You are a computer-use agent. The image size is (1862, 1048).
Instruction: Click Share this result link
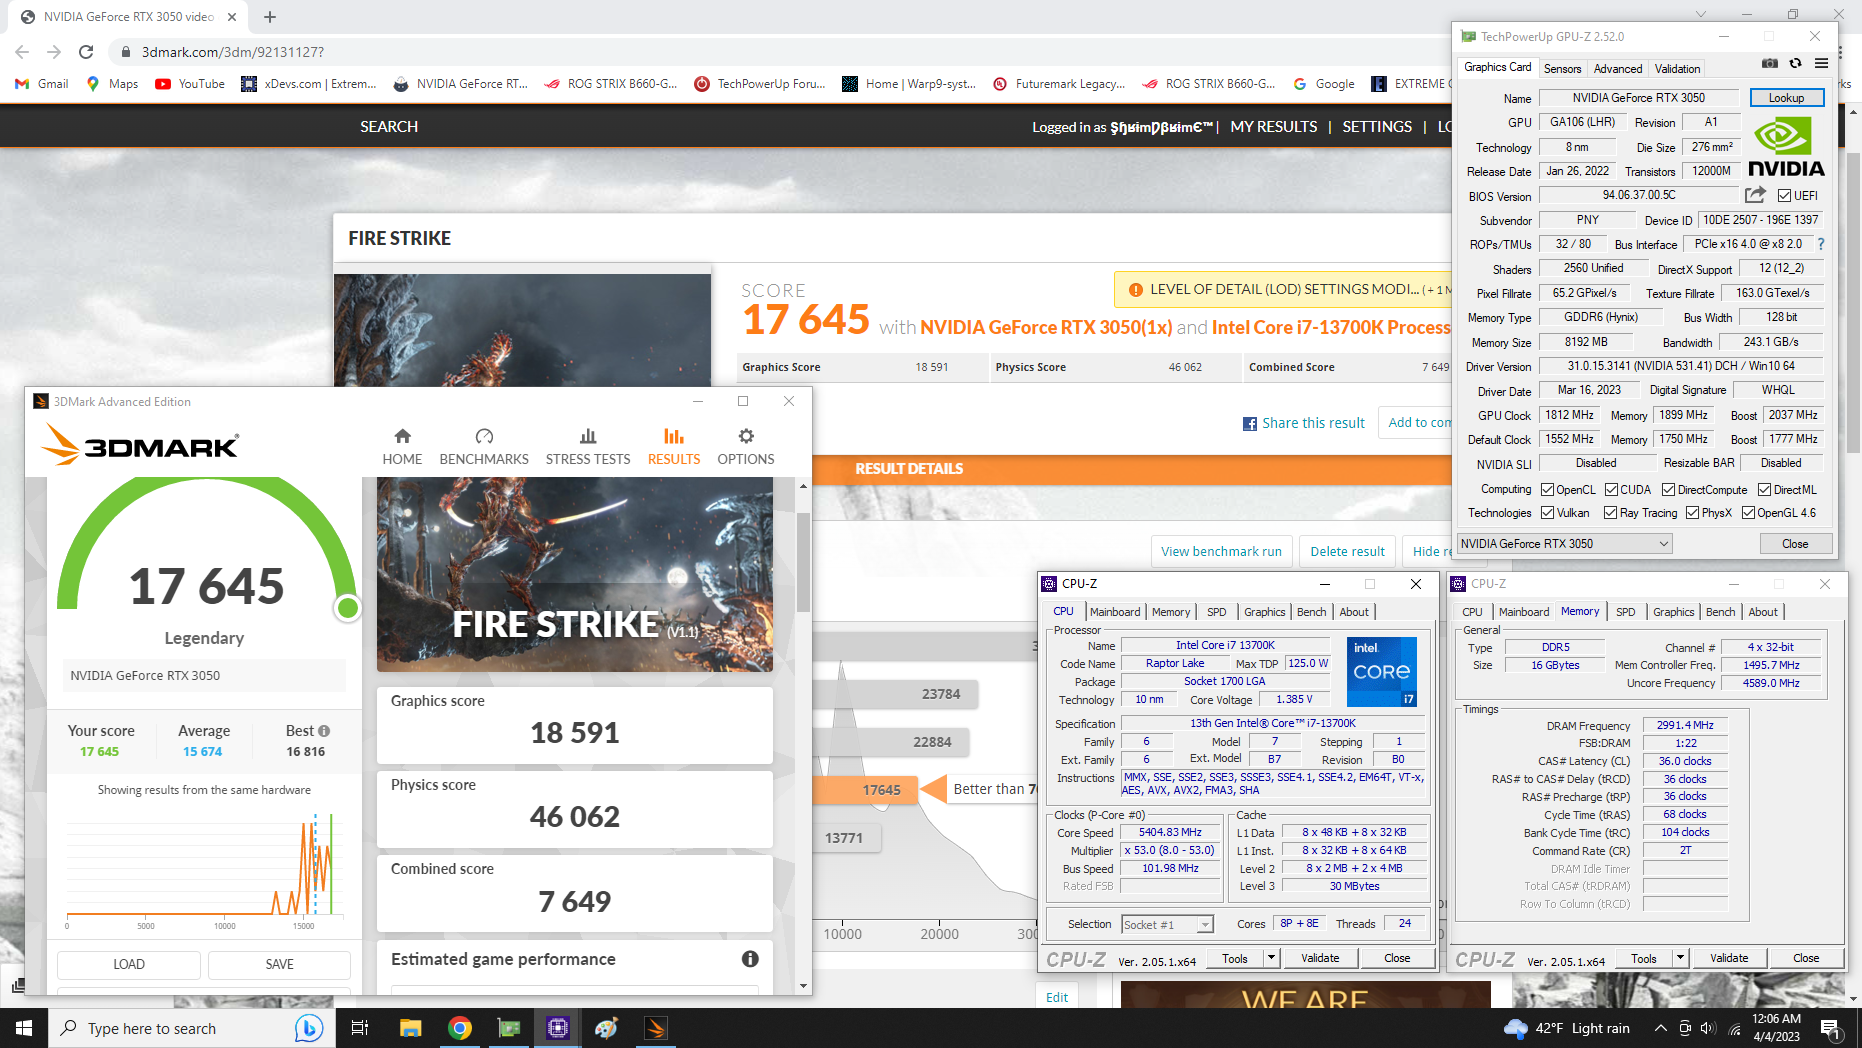tap(1303, 423)
